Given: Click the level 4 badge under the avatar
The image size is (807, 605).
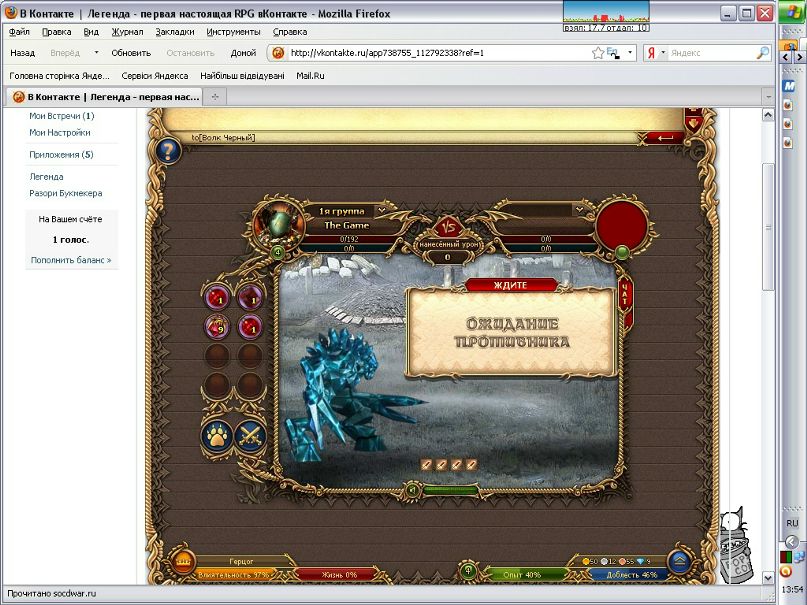Looking at the screenshot, I should tap(278, 252).
